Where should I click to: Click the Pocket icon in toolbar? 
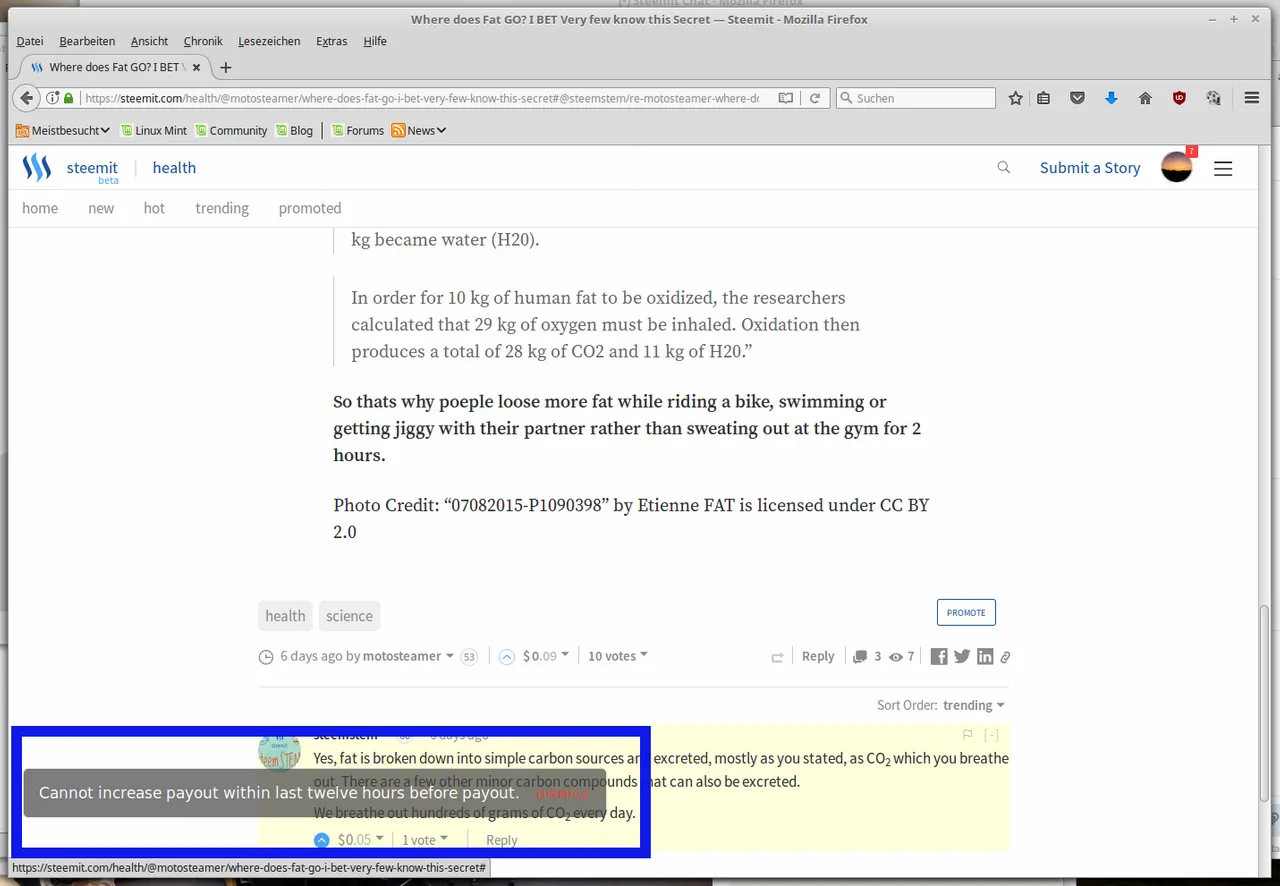[x=1077, y=98]
